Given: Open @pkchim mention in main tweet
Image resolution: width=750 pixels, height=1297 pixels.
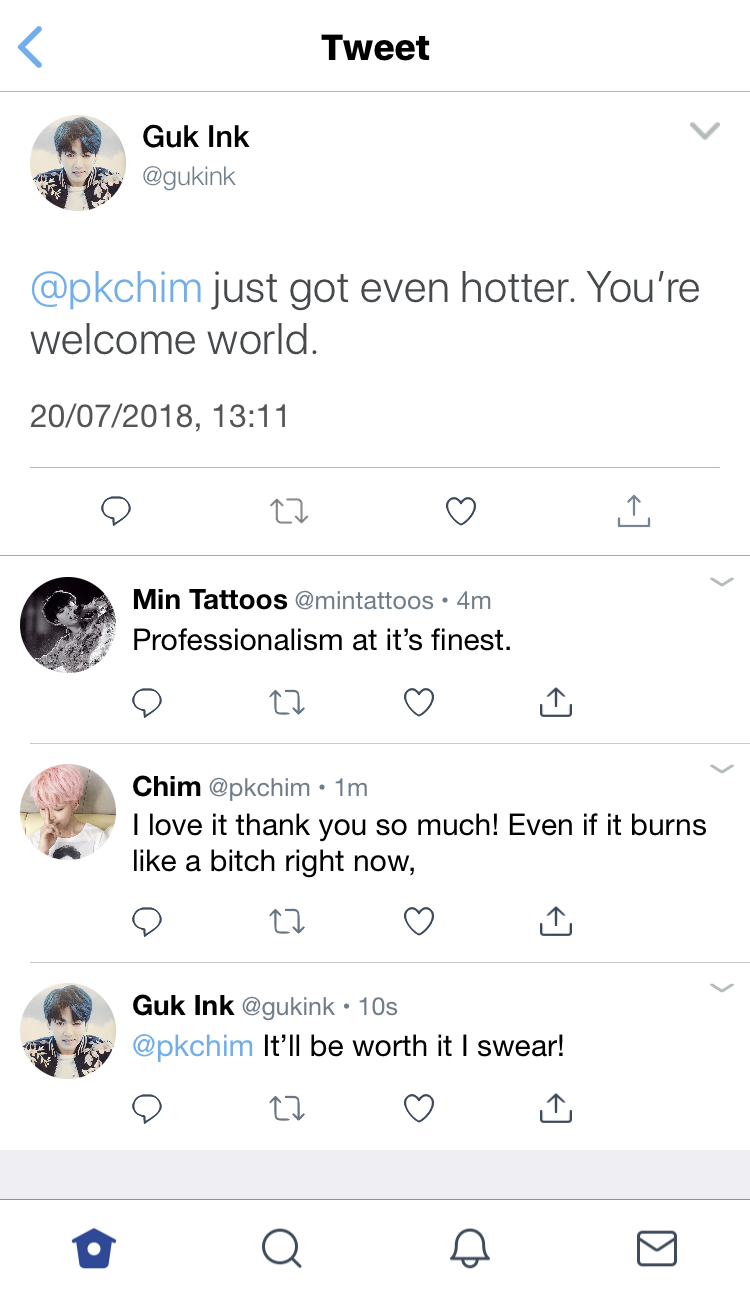Looking at the screenshot, I should click(x=116, y=289).
